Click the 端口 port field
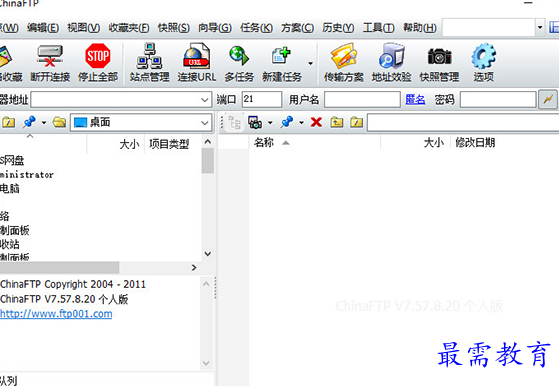This screenshot has width=559, height=386. (262, 99)
